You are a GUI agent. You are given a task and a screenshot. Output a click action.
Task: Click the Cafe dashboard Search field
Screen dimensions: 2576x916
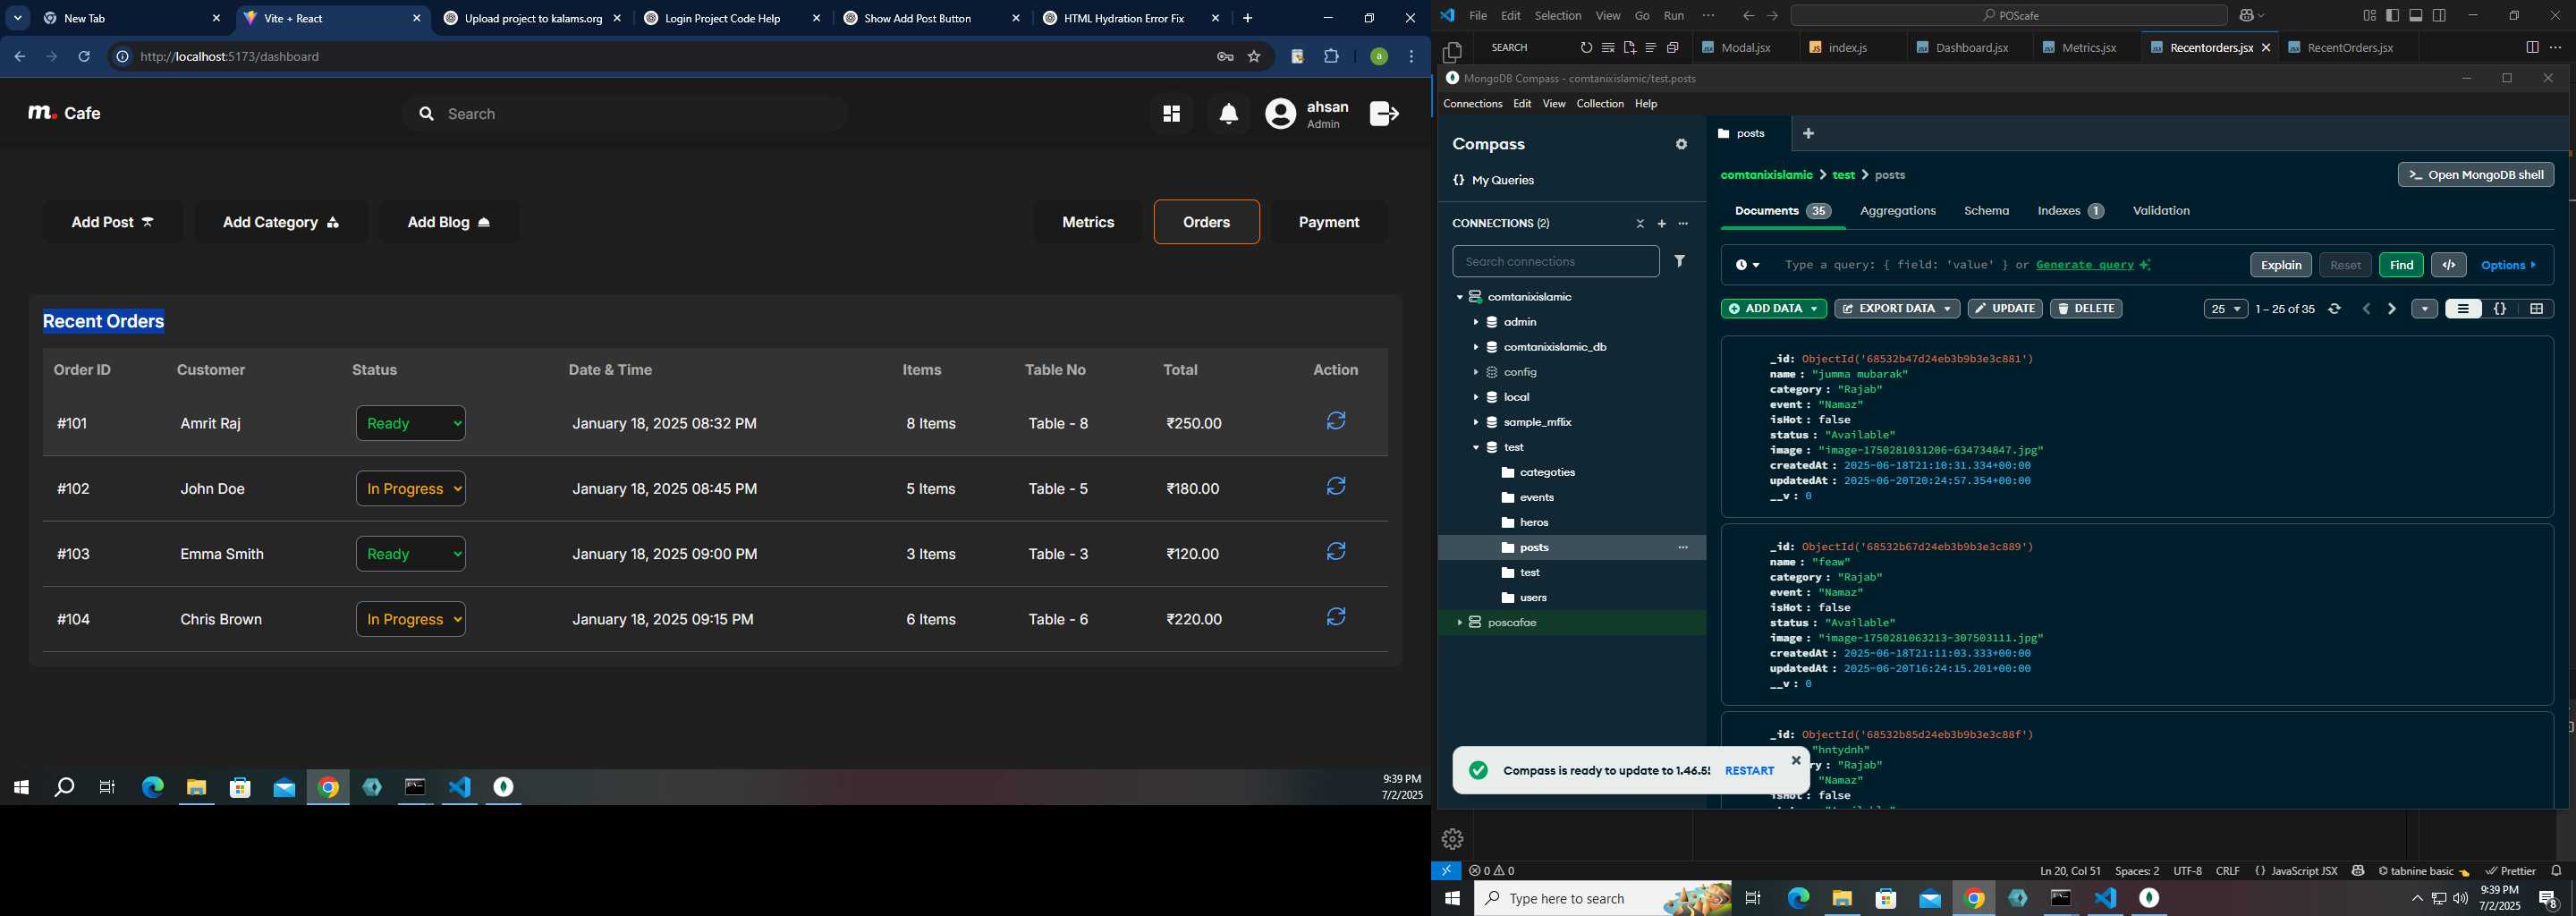[625, 114]
